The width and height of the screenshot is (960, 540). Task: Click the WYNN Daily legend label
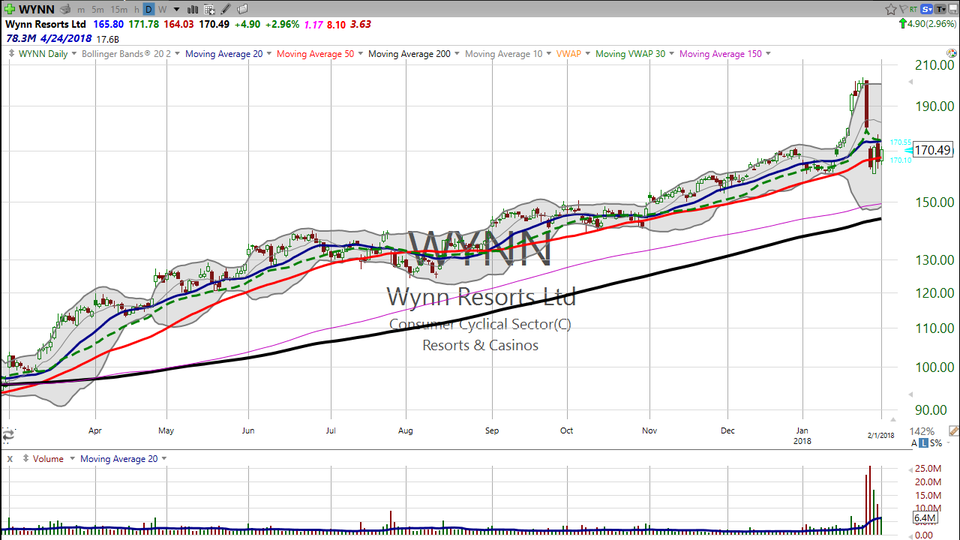[x=43, y=54]
